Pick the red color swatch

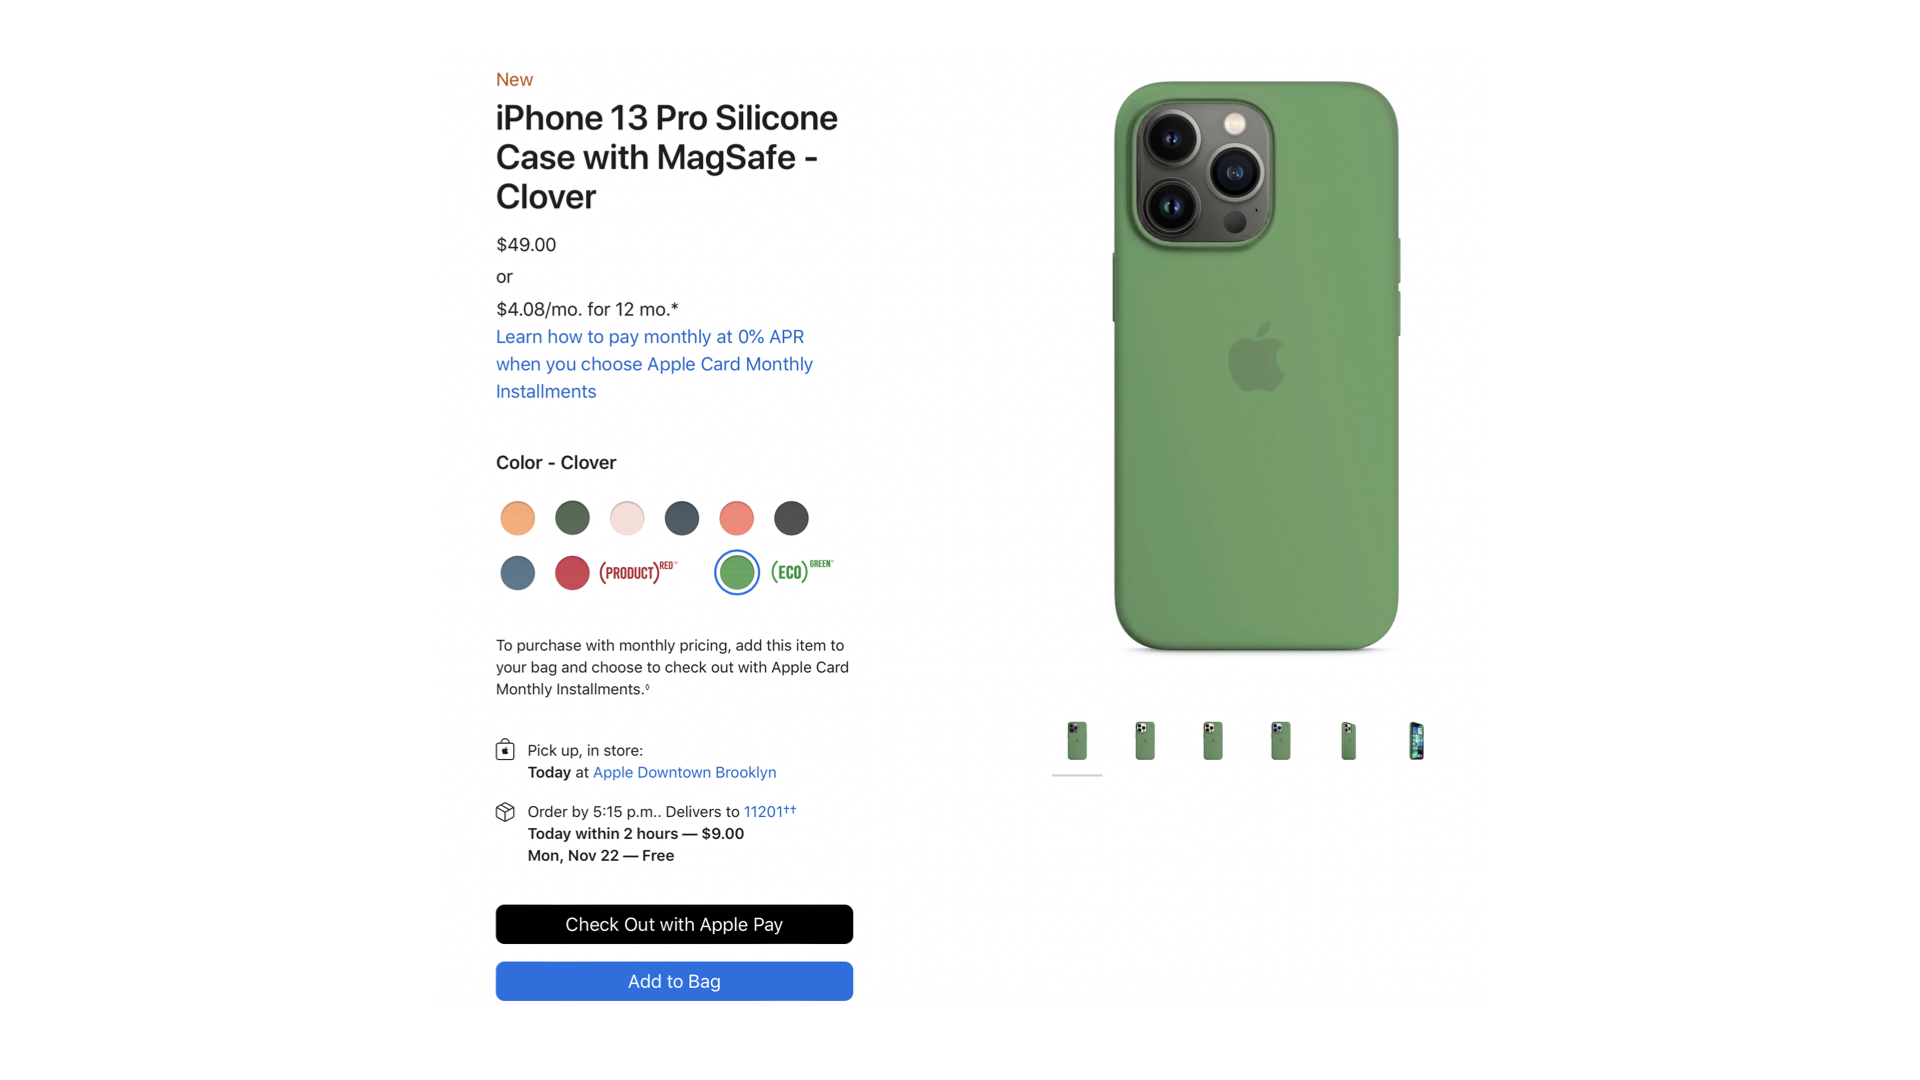[572, 573]
